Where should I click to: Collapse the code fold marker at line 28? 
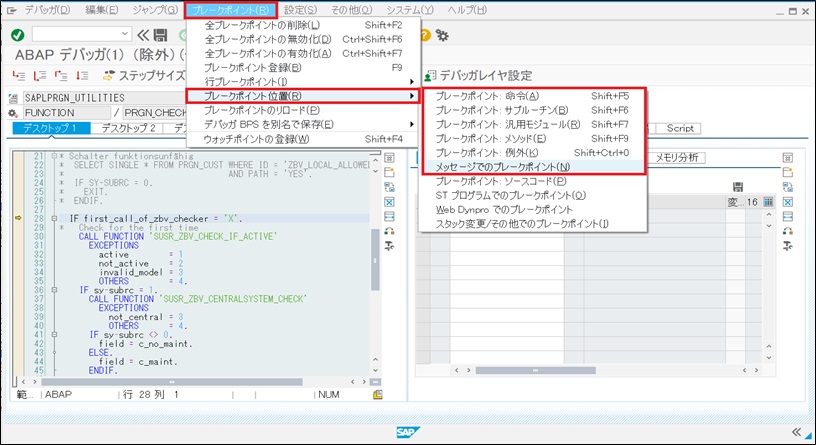[x=54, y=219]
